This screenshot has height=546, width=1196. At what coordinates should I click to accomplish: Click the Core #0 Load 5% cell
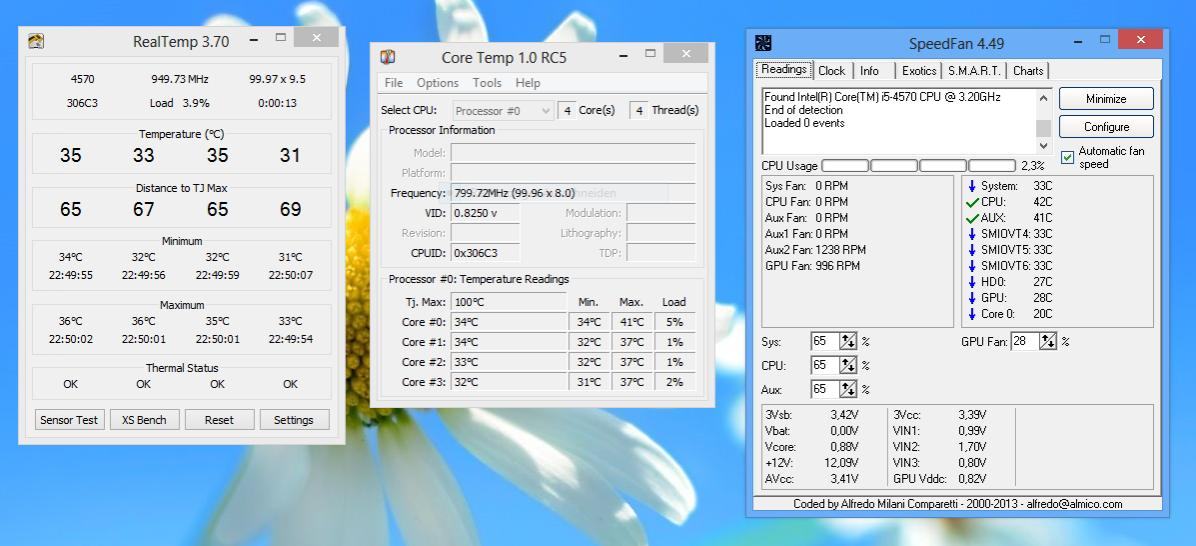(x=674, y=322)
